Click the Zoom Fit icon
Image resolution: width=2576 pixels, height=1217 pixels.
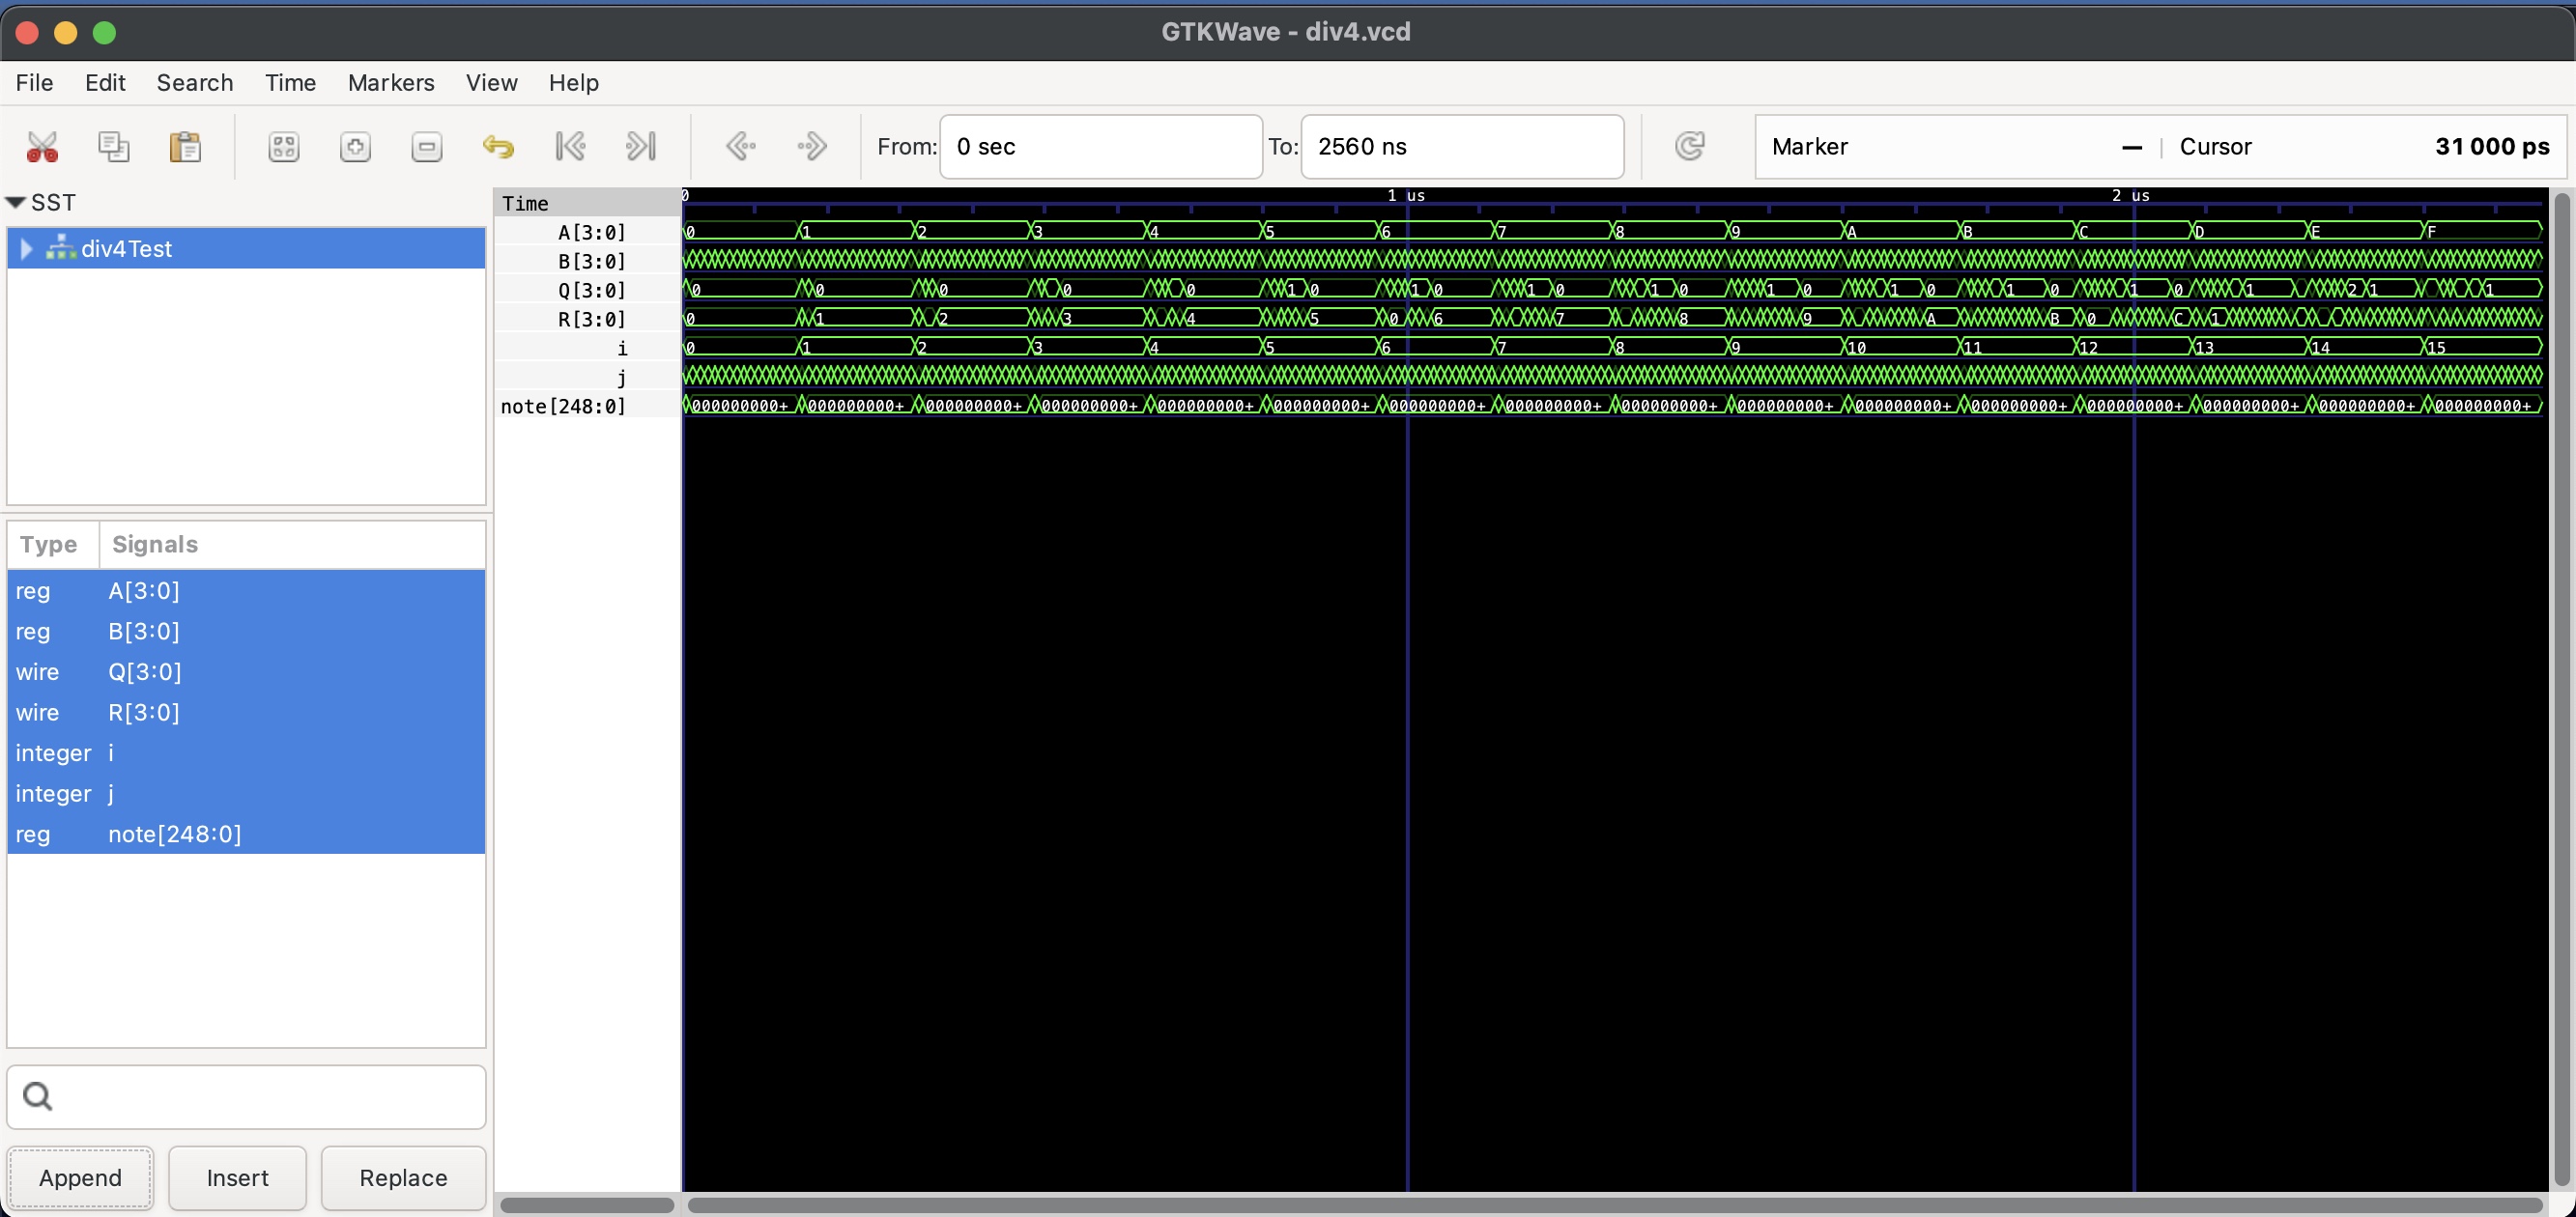(x=283, y=146)
